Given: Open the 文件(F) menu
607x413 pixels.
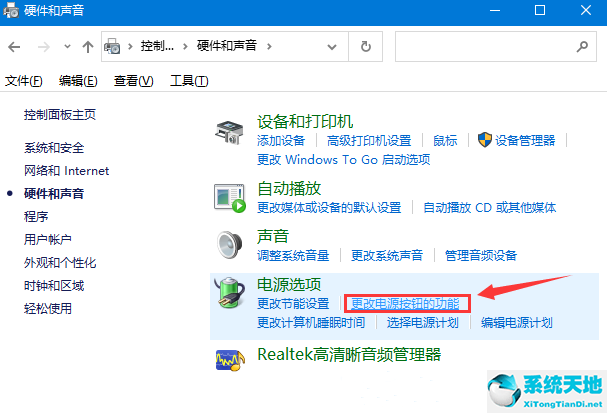Looking at the screenshot, I should point(23,81).
